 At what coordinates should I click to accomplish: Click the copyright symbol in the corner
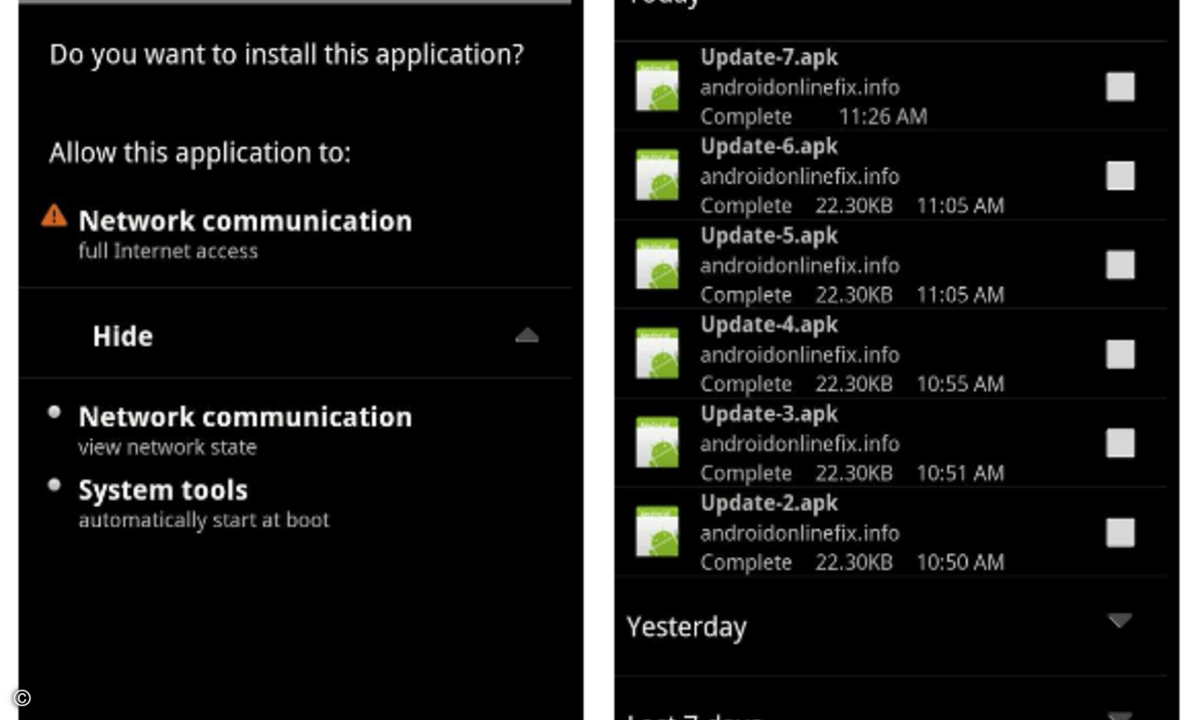point(22,698)
